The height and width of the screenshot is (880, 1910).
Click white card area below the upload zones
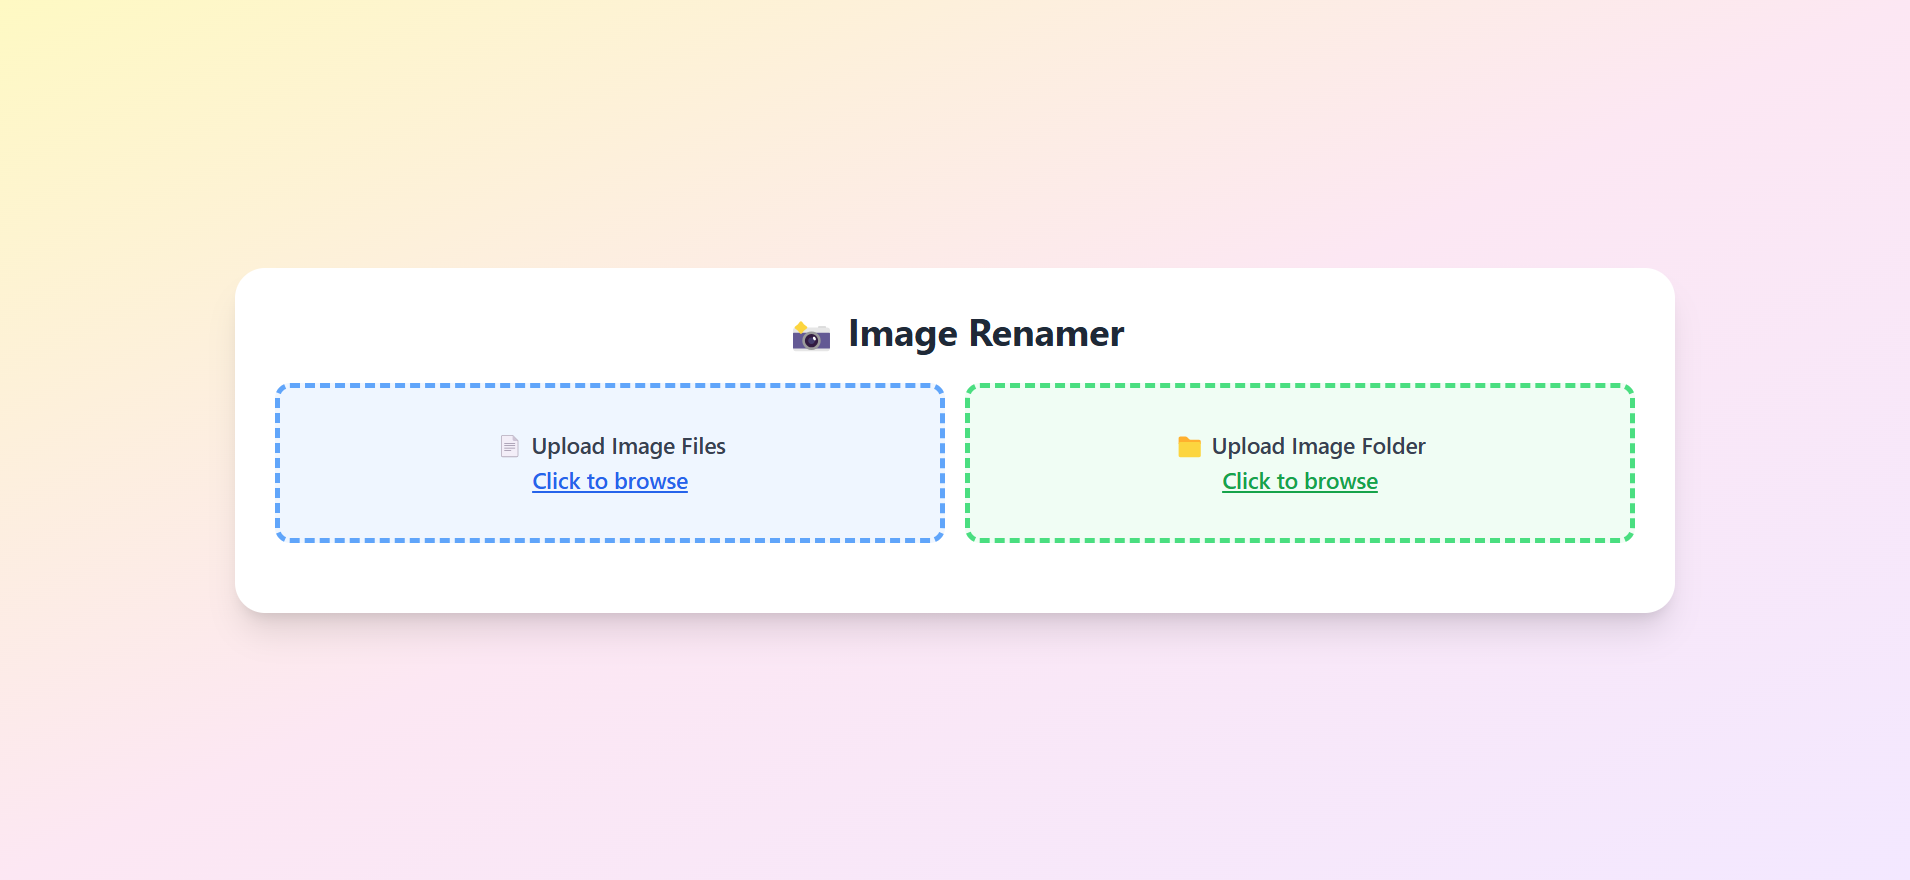pyautogui.click(x=955, y=578)
